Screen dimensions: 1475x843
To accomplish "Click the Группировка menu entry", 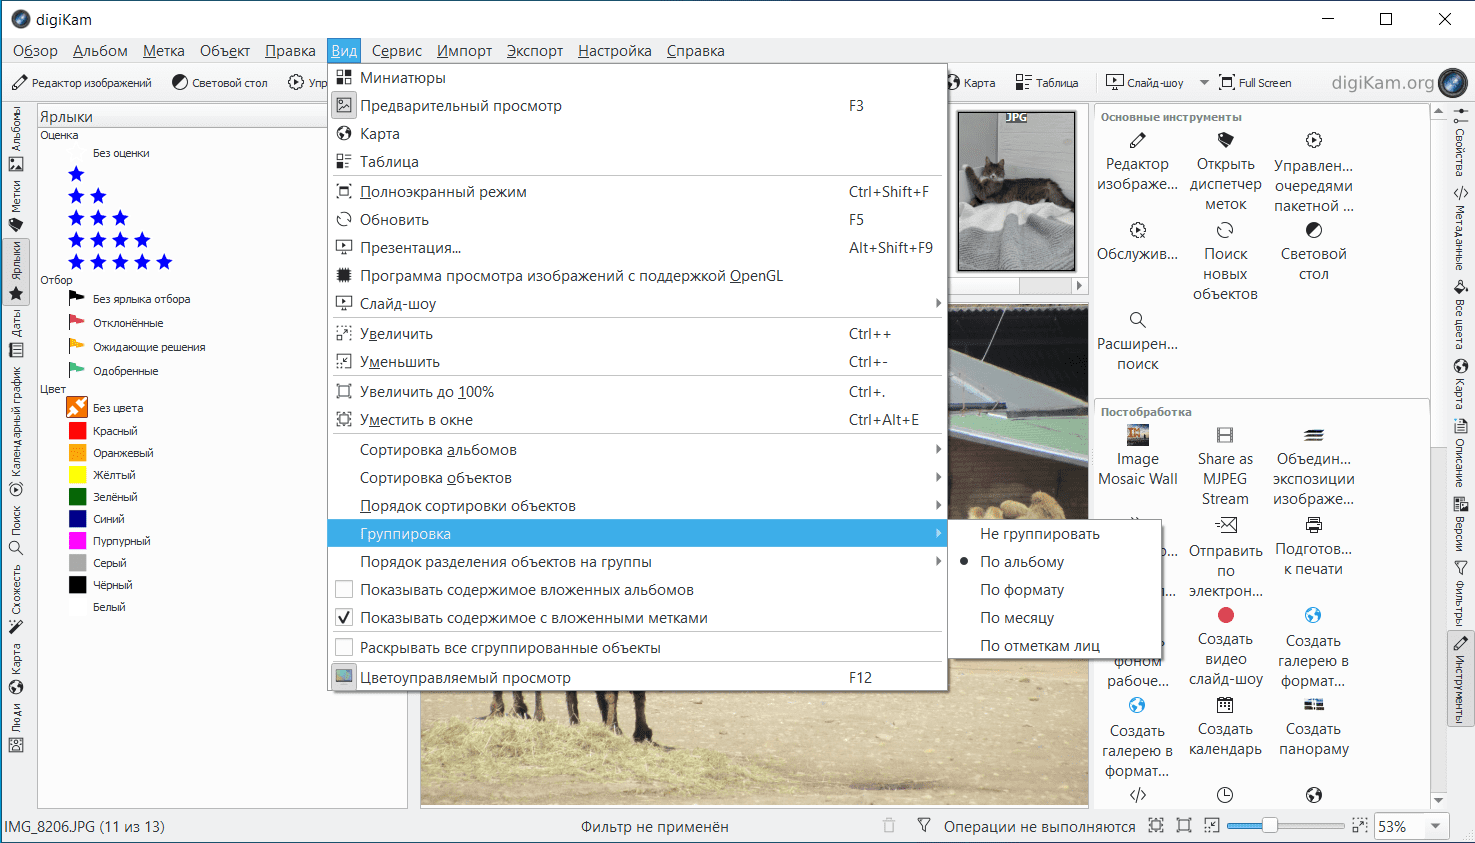I will pos(638,534).
